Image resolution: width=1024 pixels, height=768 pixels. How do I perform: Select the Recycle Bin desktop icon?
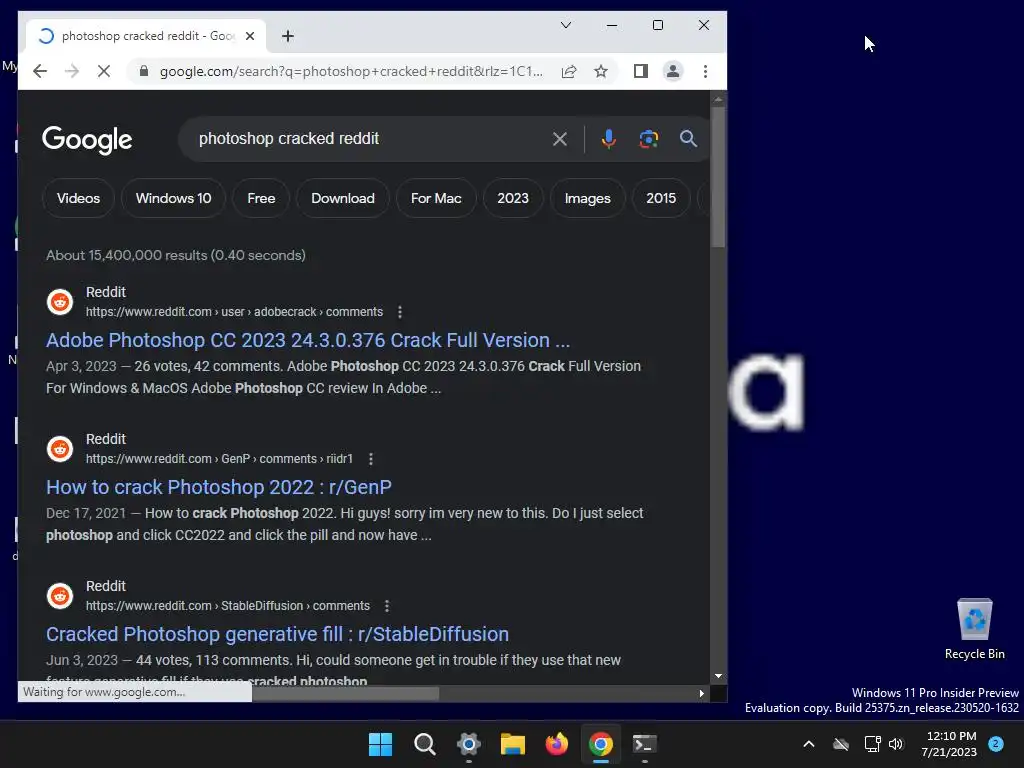pos(975,628)
